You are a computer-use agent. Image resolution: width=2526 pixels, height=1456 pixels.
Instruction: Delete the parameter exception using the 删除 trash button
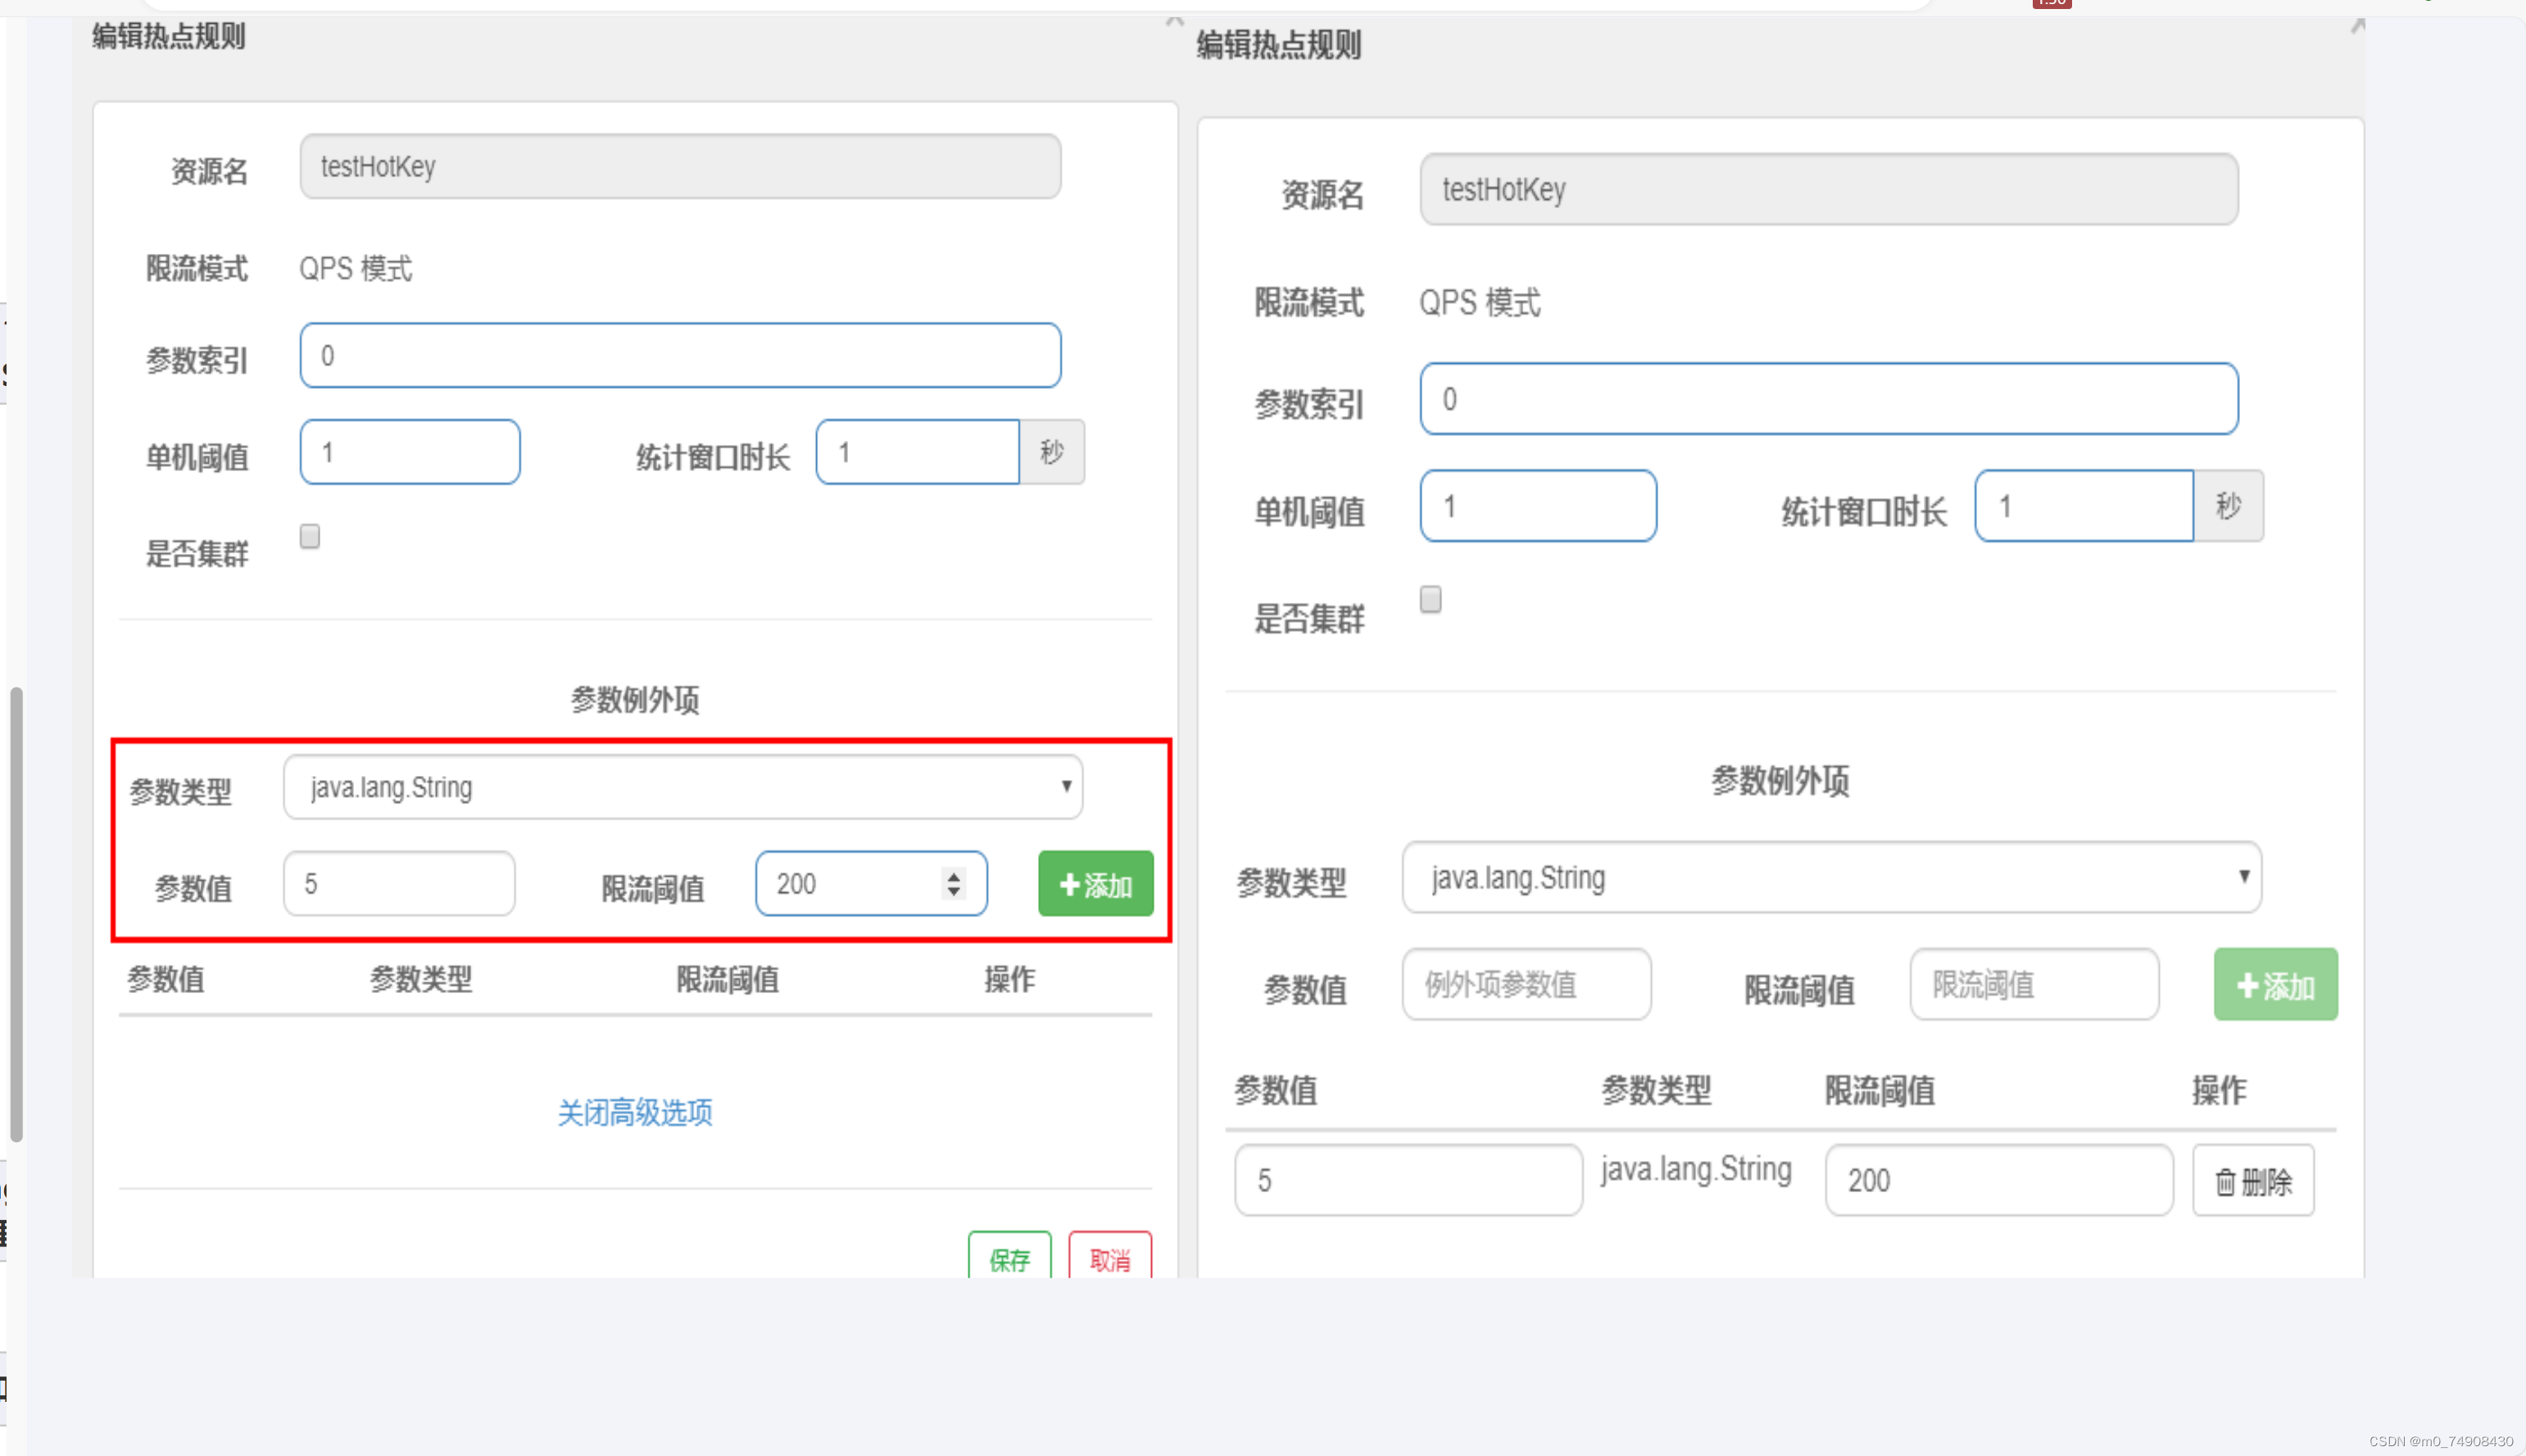click(x=2252, y=1180)
